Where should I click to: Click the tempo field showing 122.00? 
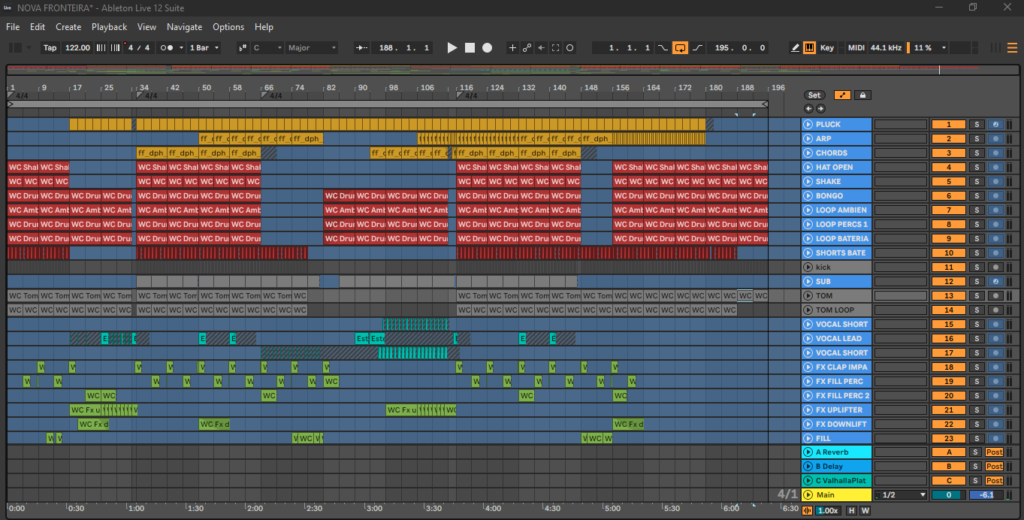click(x=77, y=47)
